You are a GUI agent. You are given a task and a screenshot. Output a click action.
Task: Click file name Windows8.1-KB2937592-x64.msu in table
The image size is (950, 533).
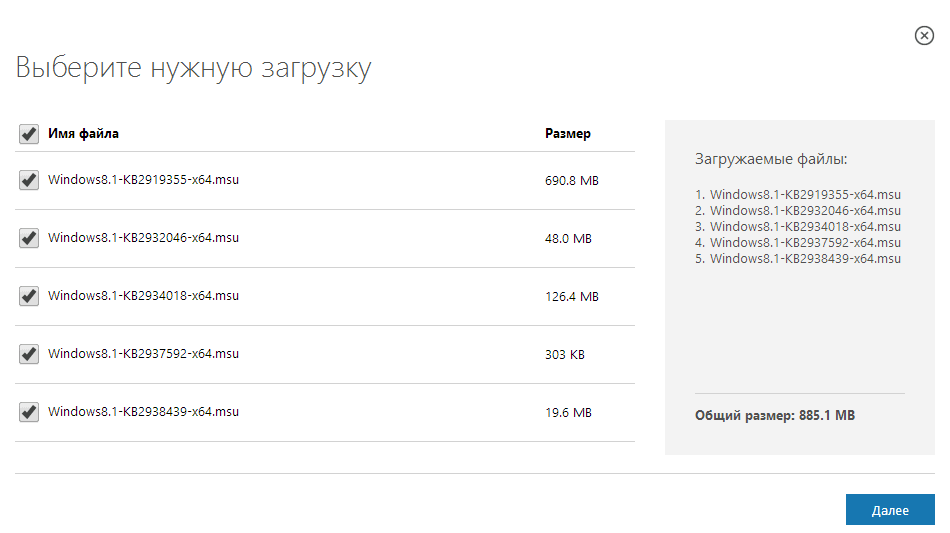click(144, 354)
